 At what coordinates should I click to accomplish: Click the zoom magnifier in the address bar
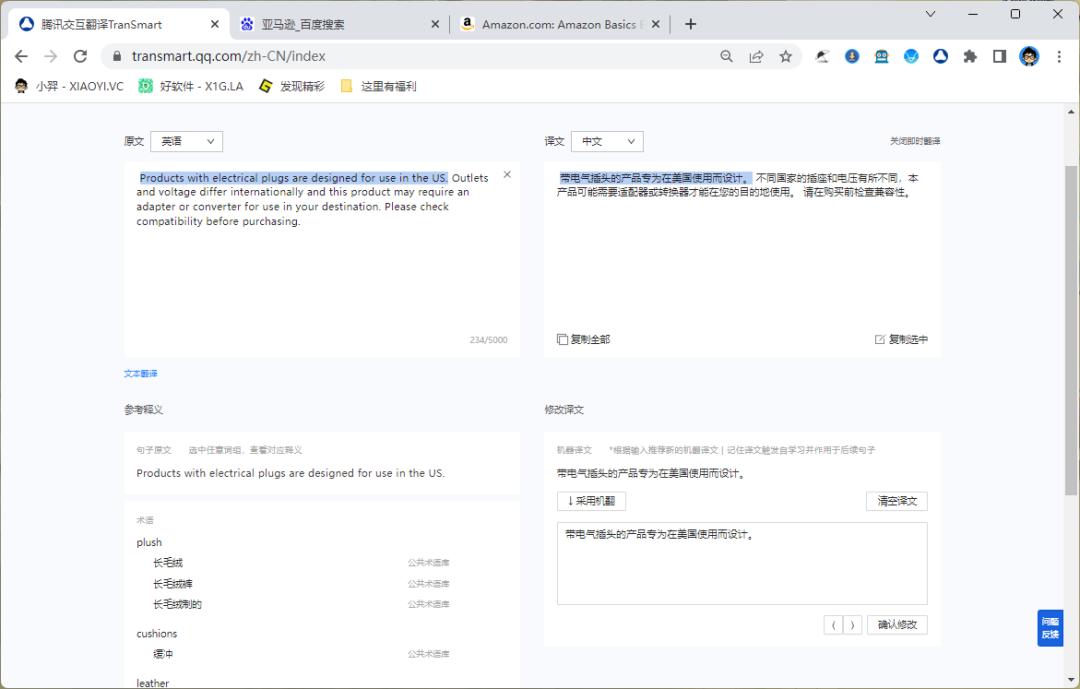click(726, 56)
